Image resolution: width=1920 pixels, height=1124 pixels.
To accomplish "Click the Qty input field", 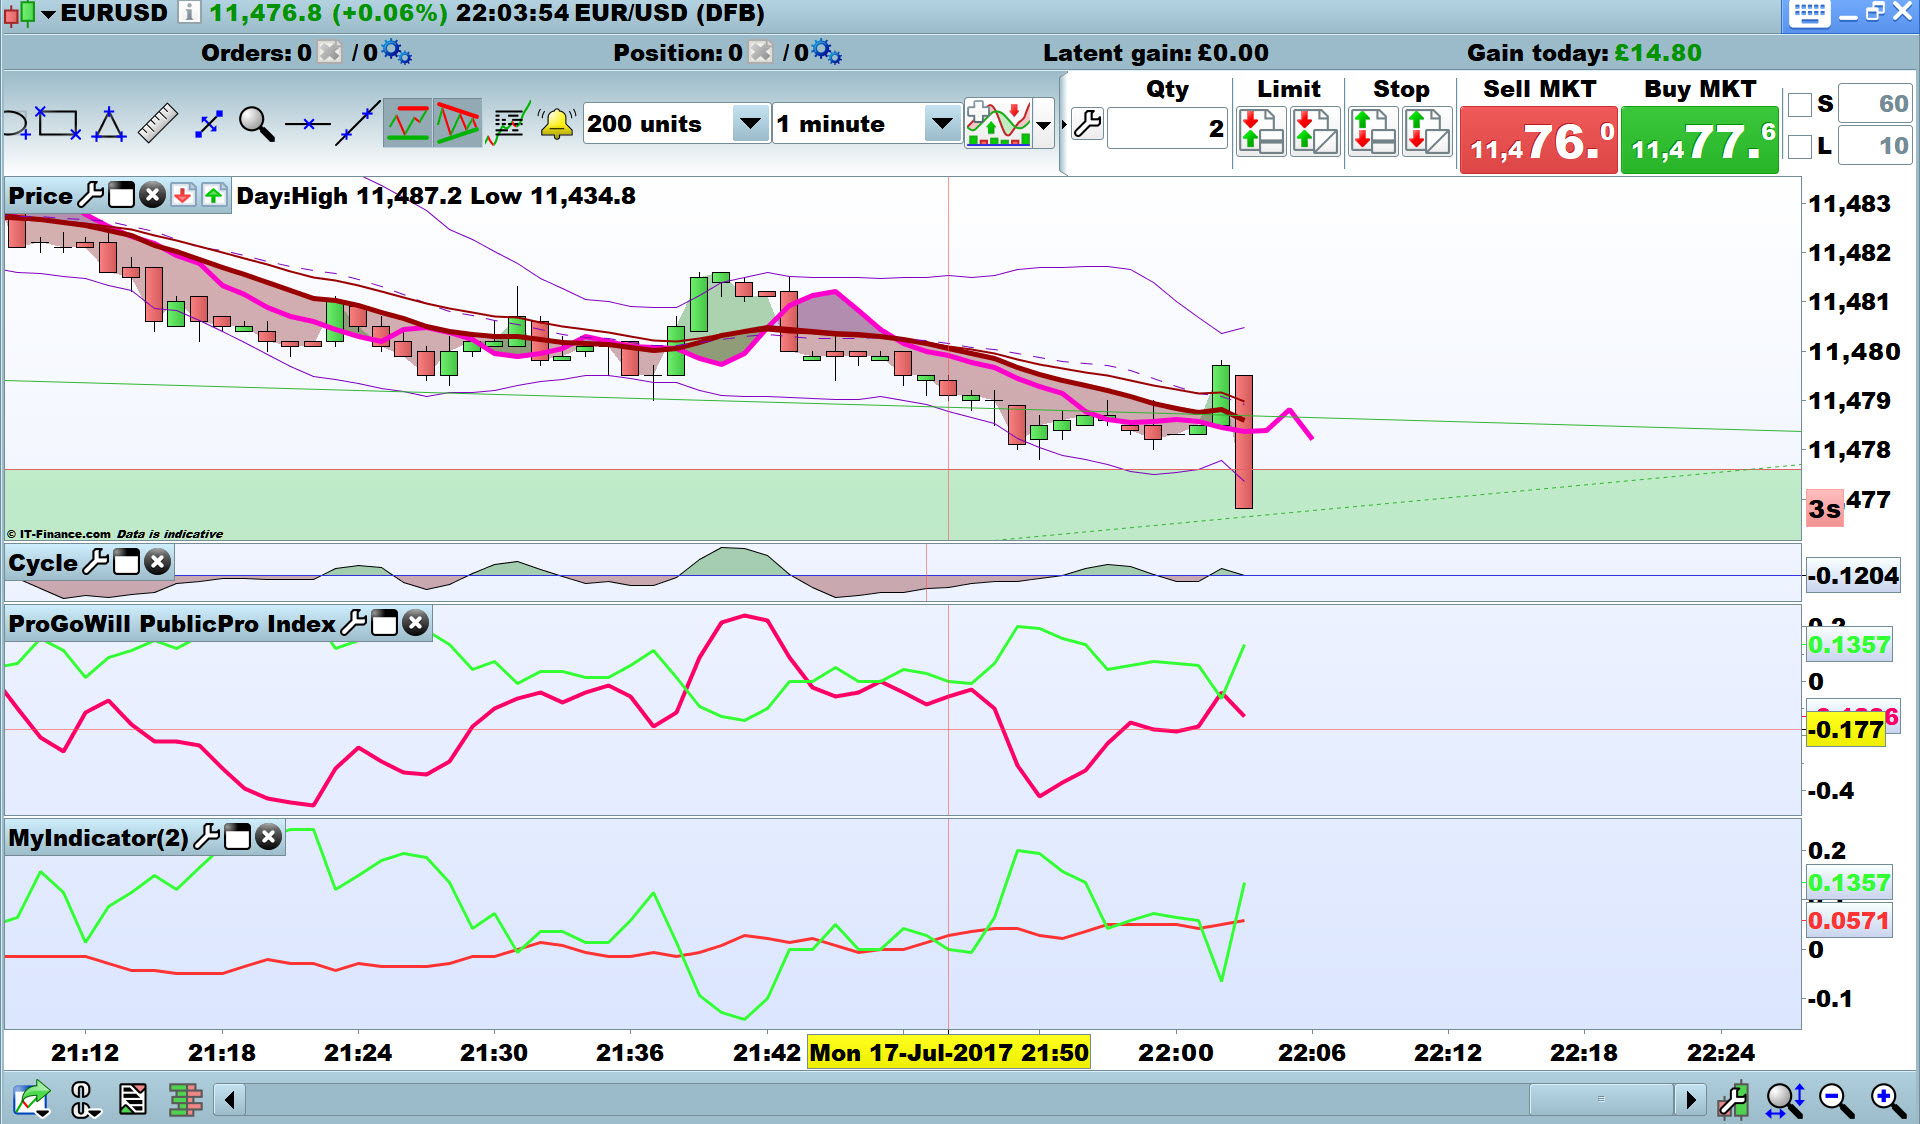I will 1166,128.
